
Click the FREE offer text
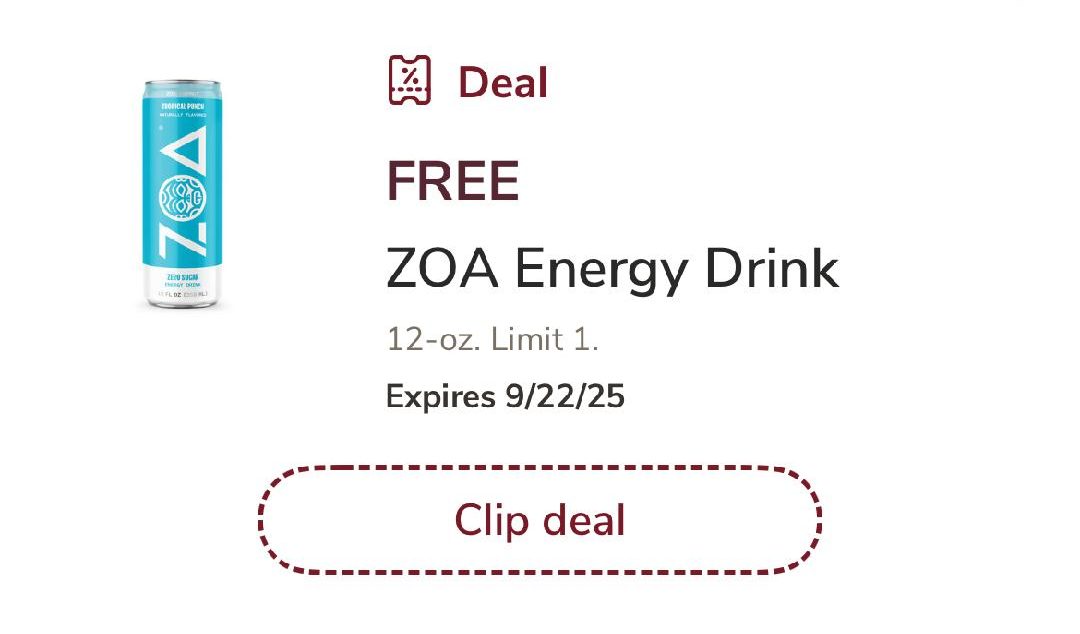pos(452,180)
